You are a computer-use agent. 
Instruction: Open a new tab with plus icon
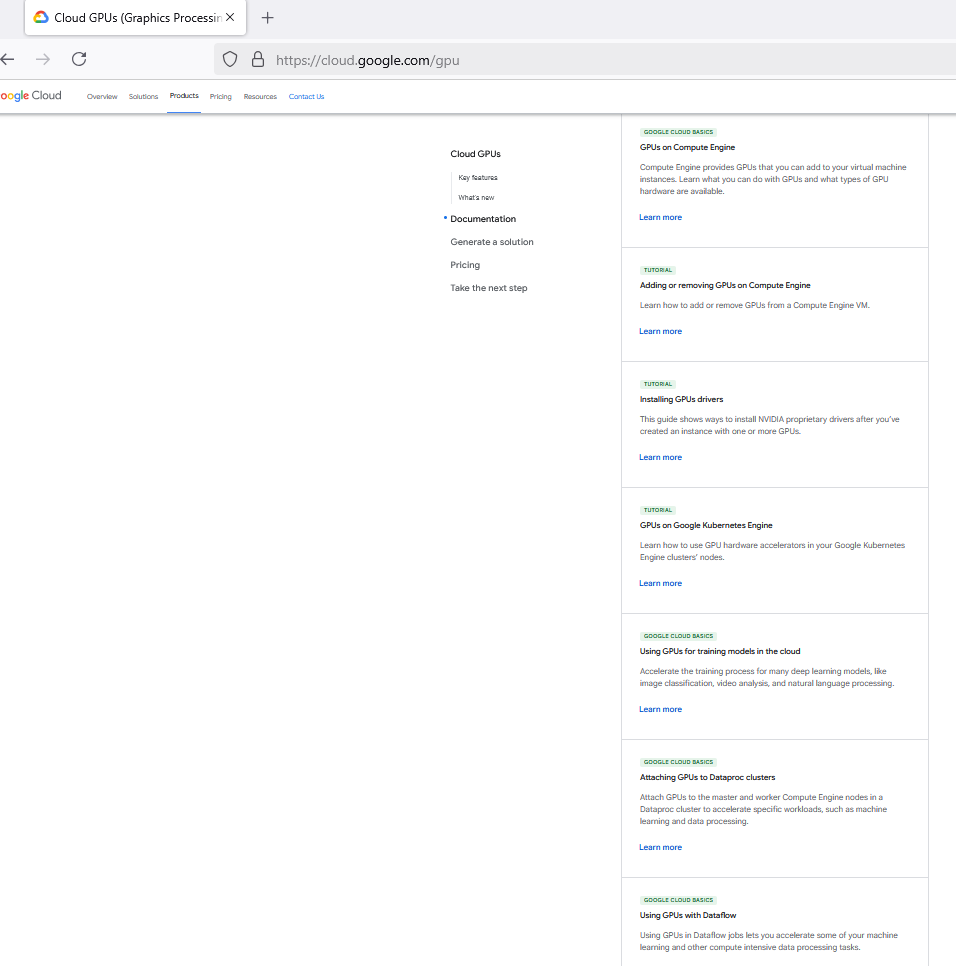(267, 18)
